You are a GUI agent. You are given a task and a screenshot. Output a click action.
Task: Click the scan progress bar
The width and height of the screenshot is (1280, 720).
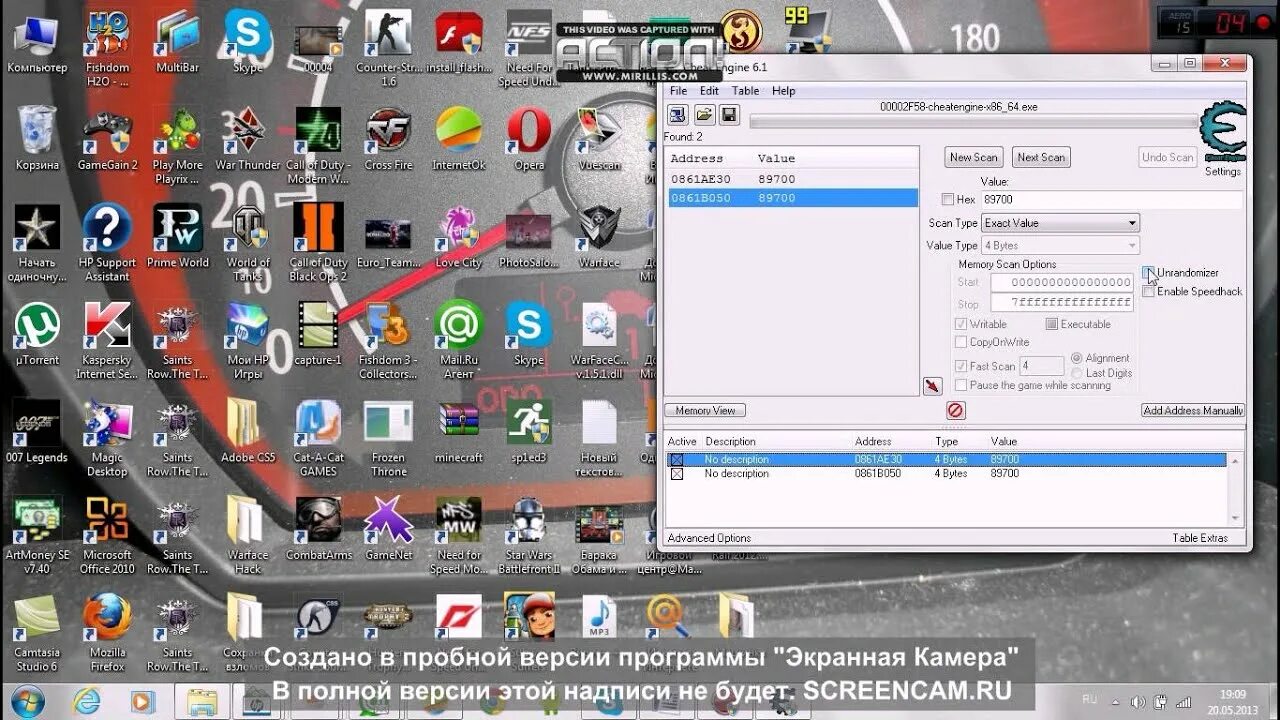click(974, 122)
